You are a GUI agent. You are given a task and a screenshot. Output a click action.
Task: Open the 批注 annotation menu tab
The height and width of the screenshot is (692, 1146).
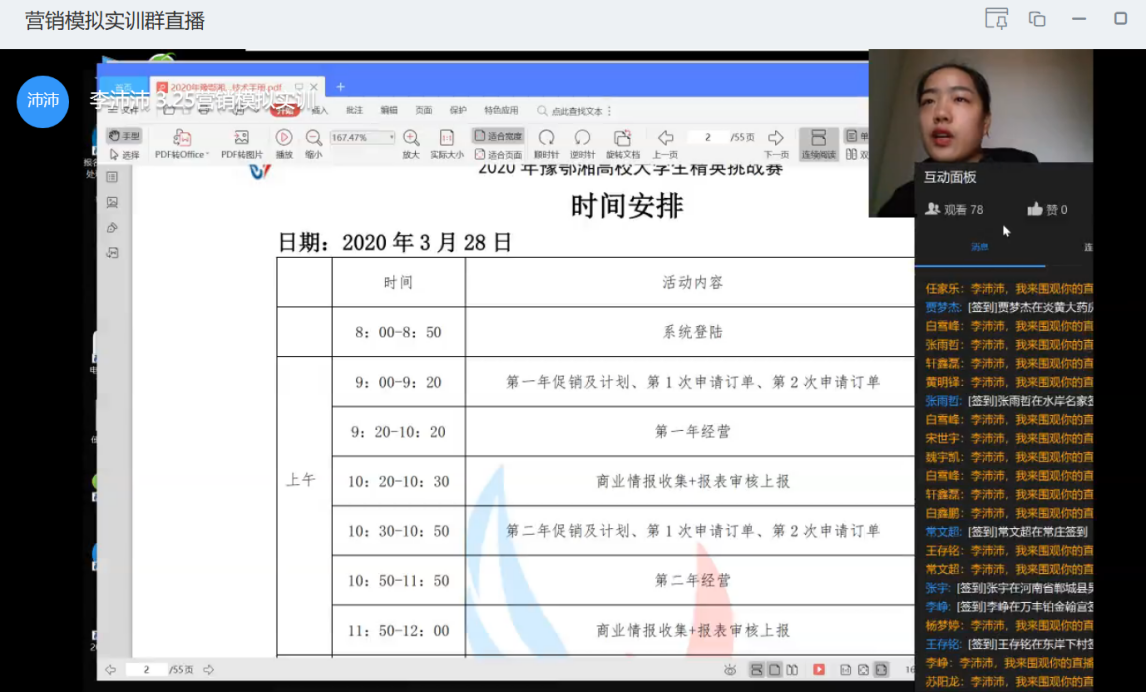(x=354, y=111)
